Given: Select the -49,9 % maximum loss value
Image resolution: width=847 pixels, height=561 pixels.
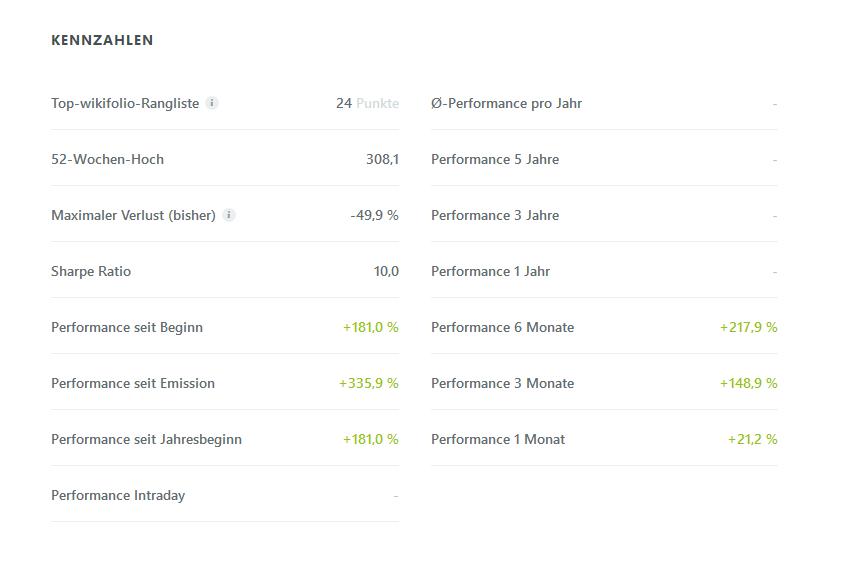Looking at the screenshot, I should click(374, 215).
